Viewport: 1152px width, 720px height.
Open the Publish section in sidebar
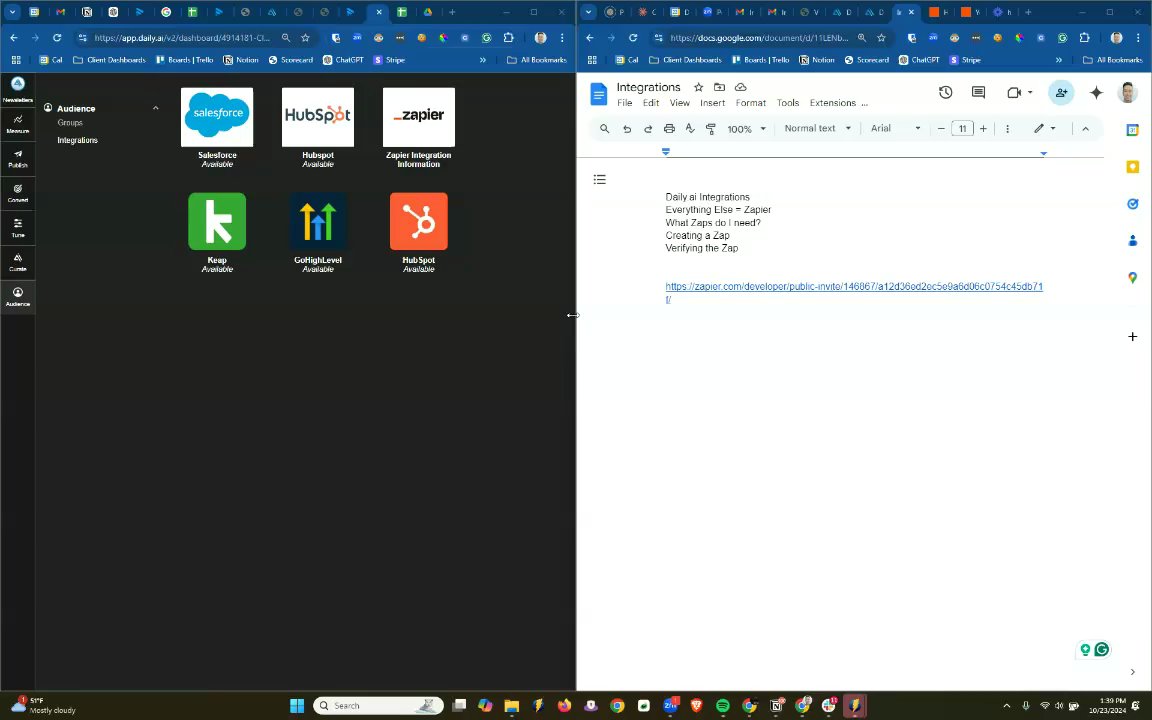coord(18,159)
